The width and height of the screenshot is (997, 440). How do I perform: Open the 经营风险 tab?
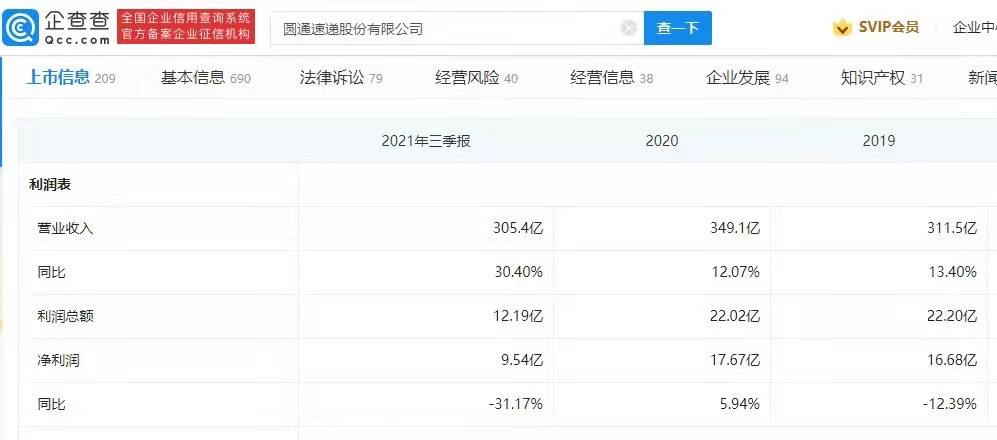pyautogui.click(x=476, y=78)
